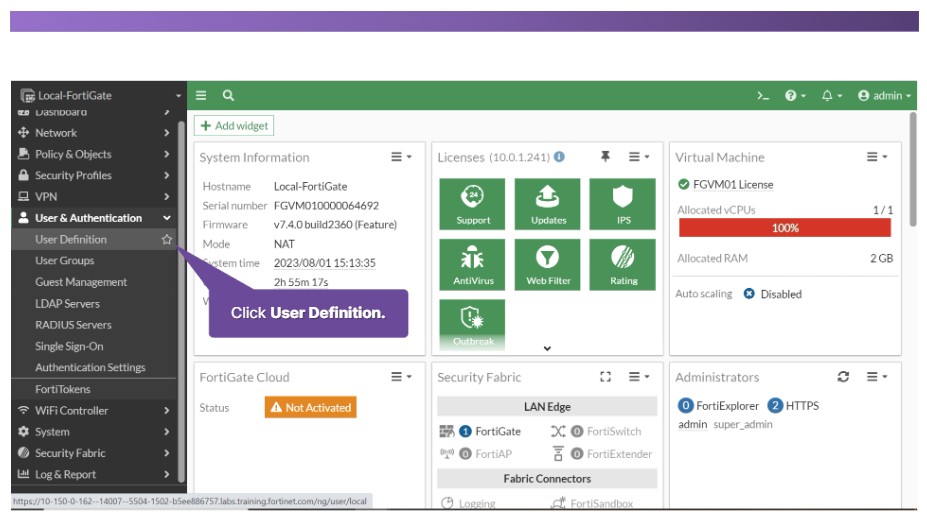Open the System Information widget menu
The width and height of the screenshot is (927, 528).
click(401, 157)
